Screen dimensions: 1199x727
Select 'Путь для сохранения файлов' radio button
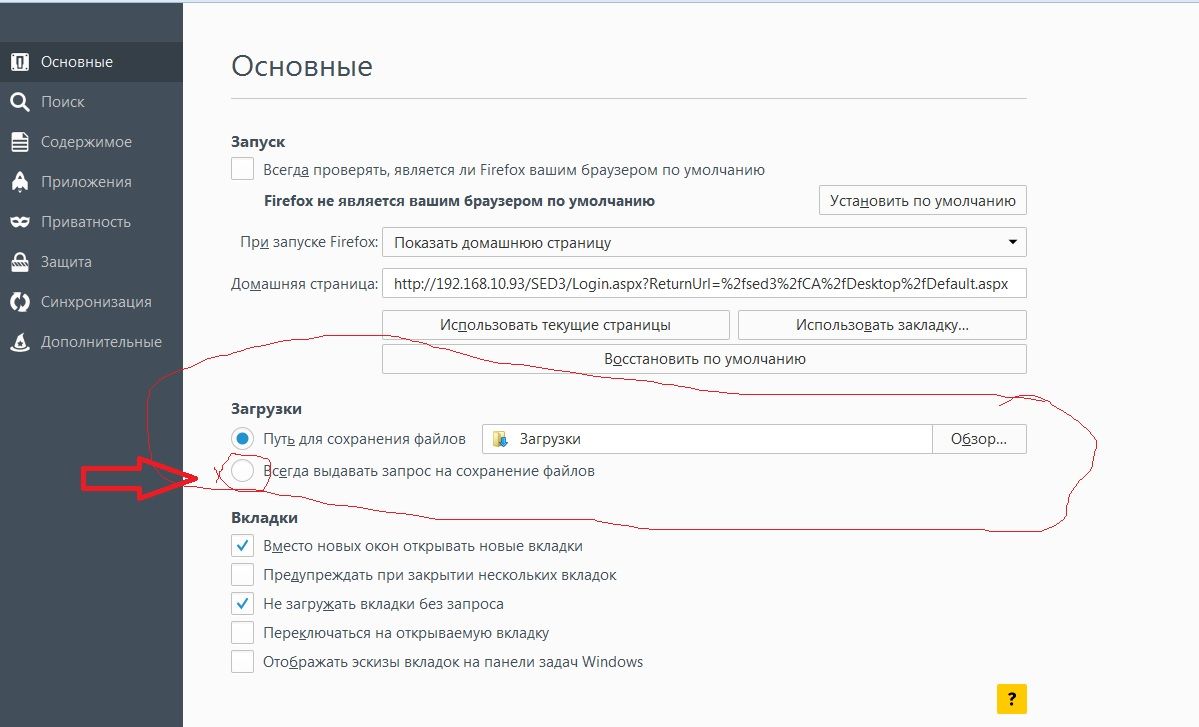[x=242, y=439]
